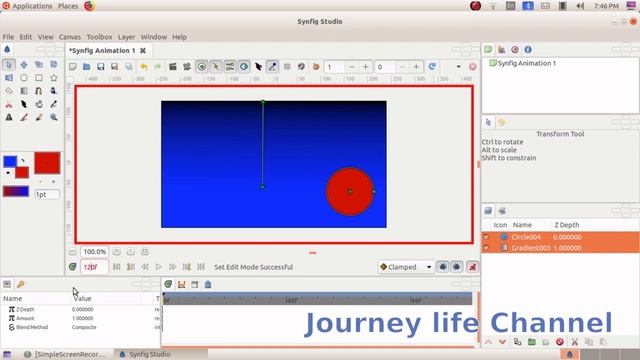Select the Cutout scissors tool

click(x=9, y=104)
